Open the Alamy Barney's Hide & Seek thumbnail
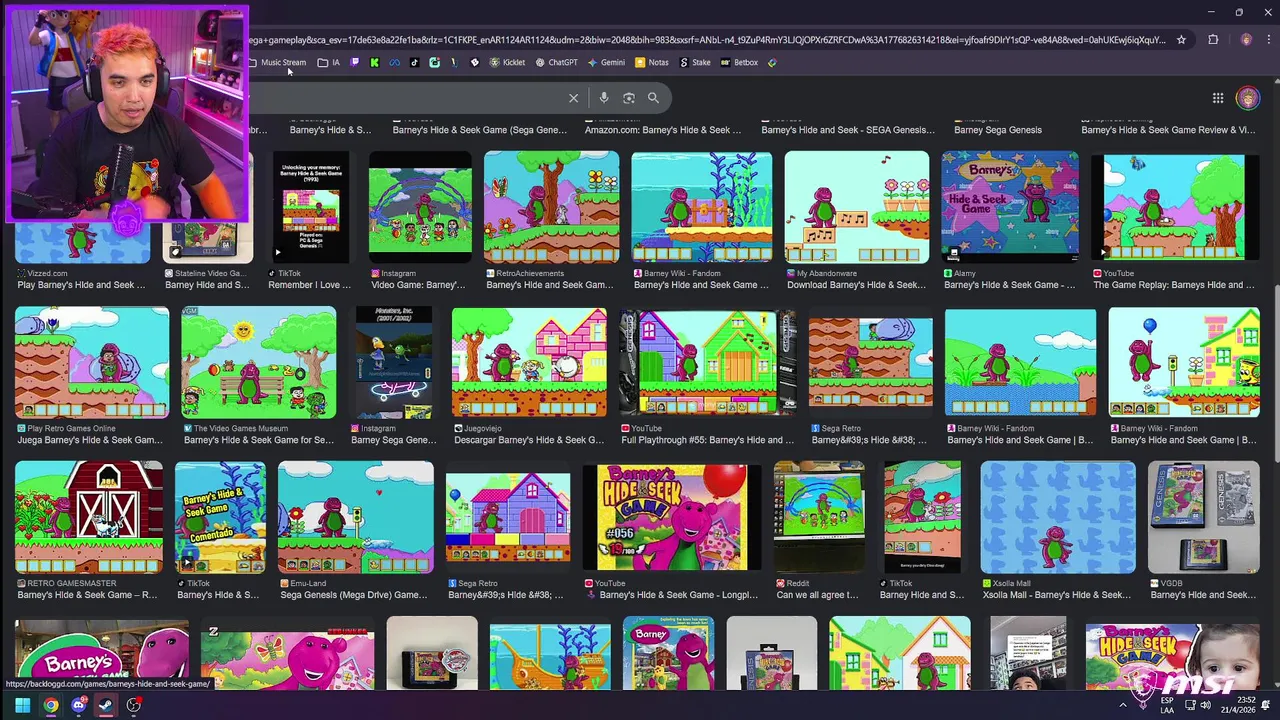The width and height of the screenshot is (1280, 720). point(1010,207)
